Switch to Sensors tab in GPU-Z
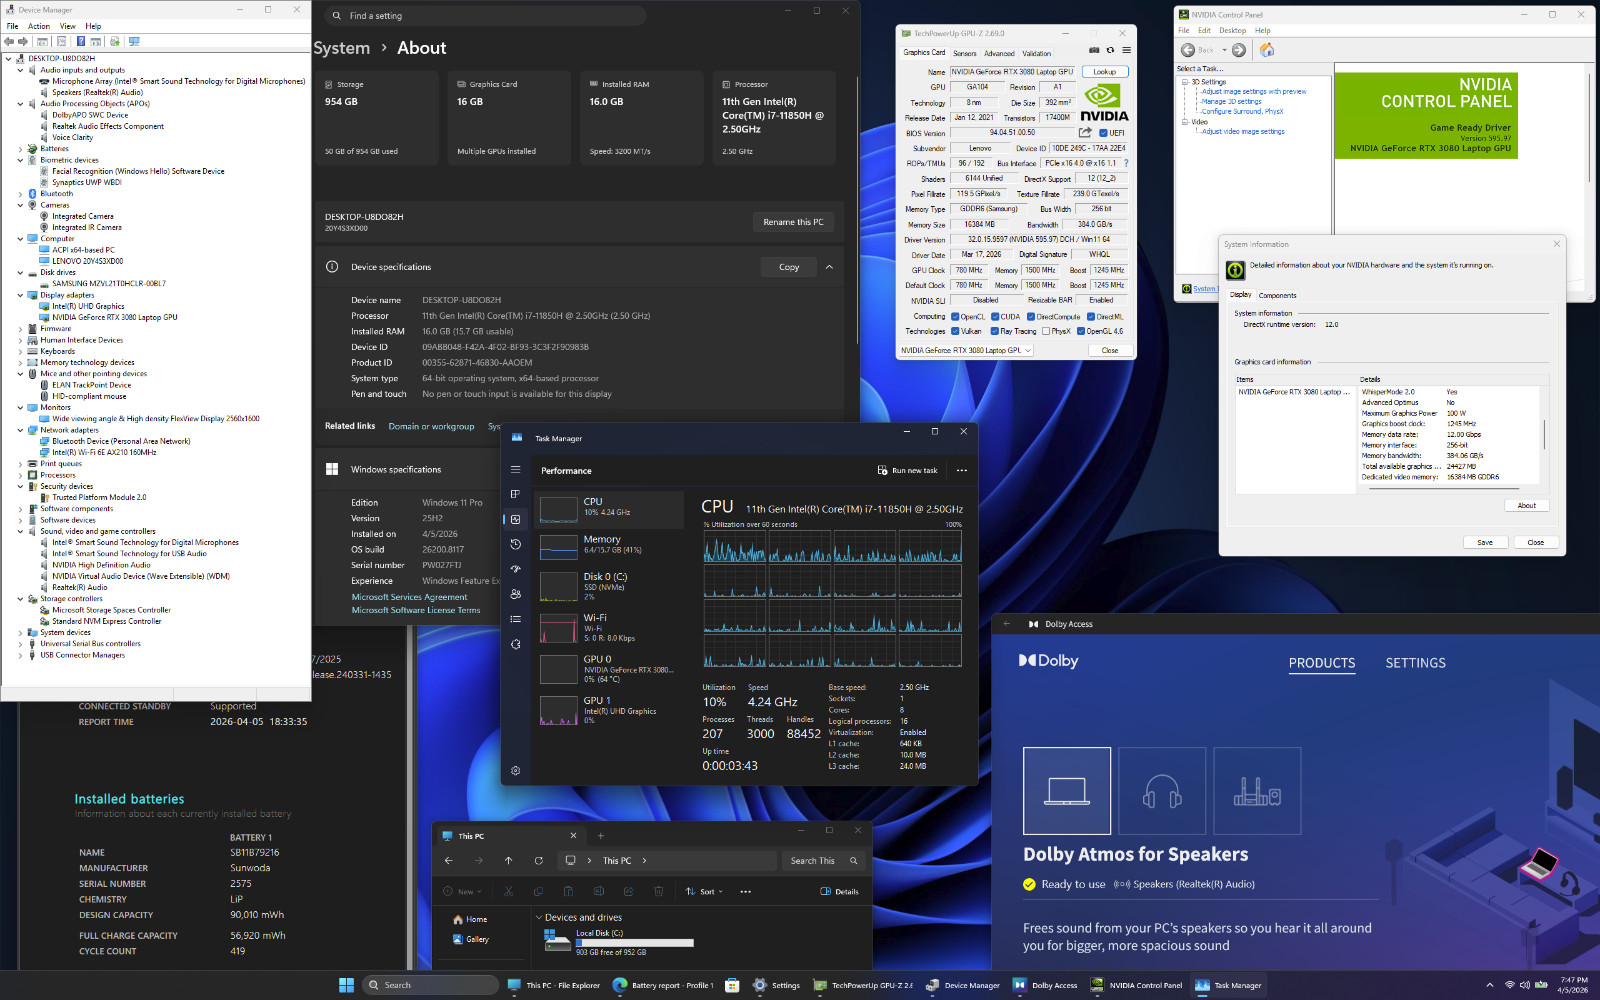Screen dimensions: 1600x1000 click(965, 53)
